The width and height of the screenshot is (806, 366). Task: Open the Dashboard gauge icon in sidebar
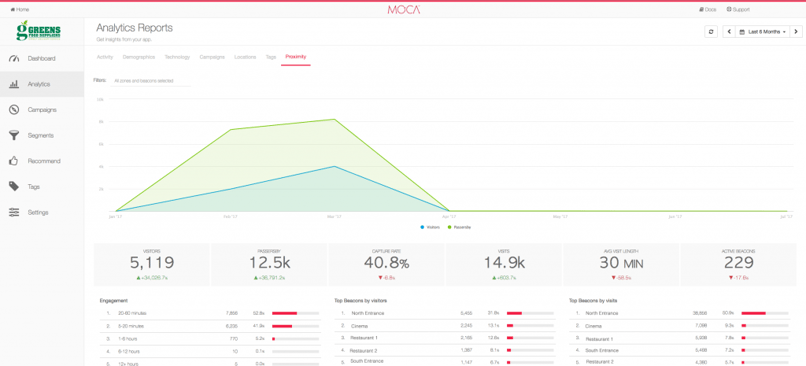click(14, 59)
